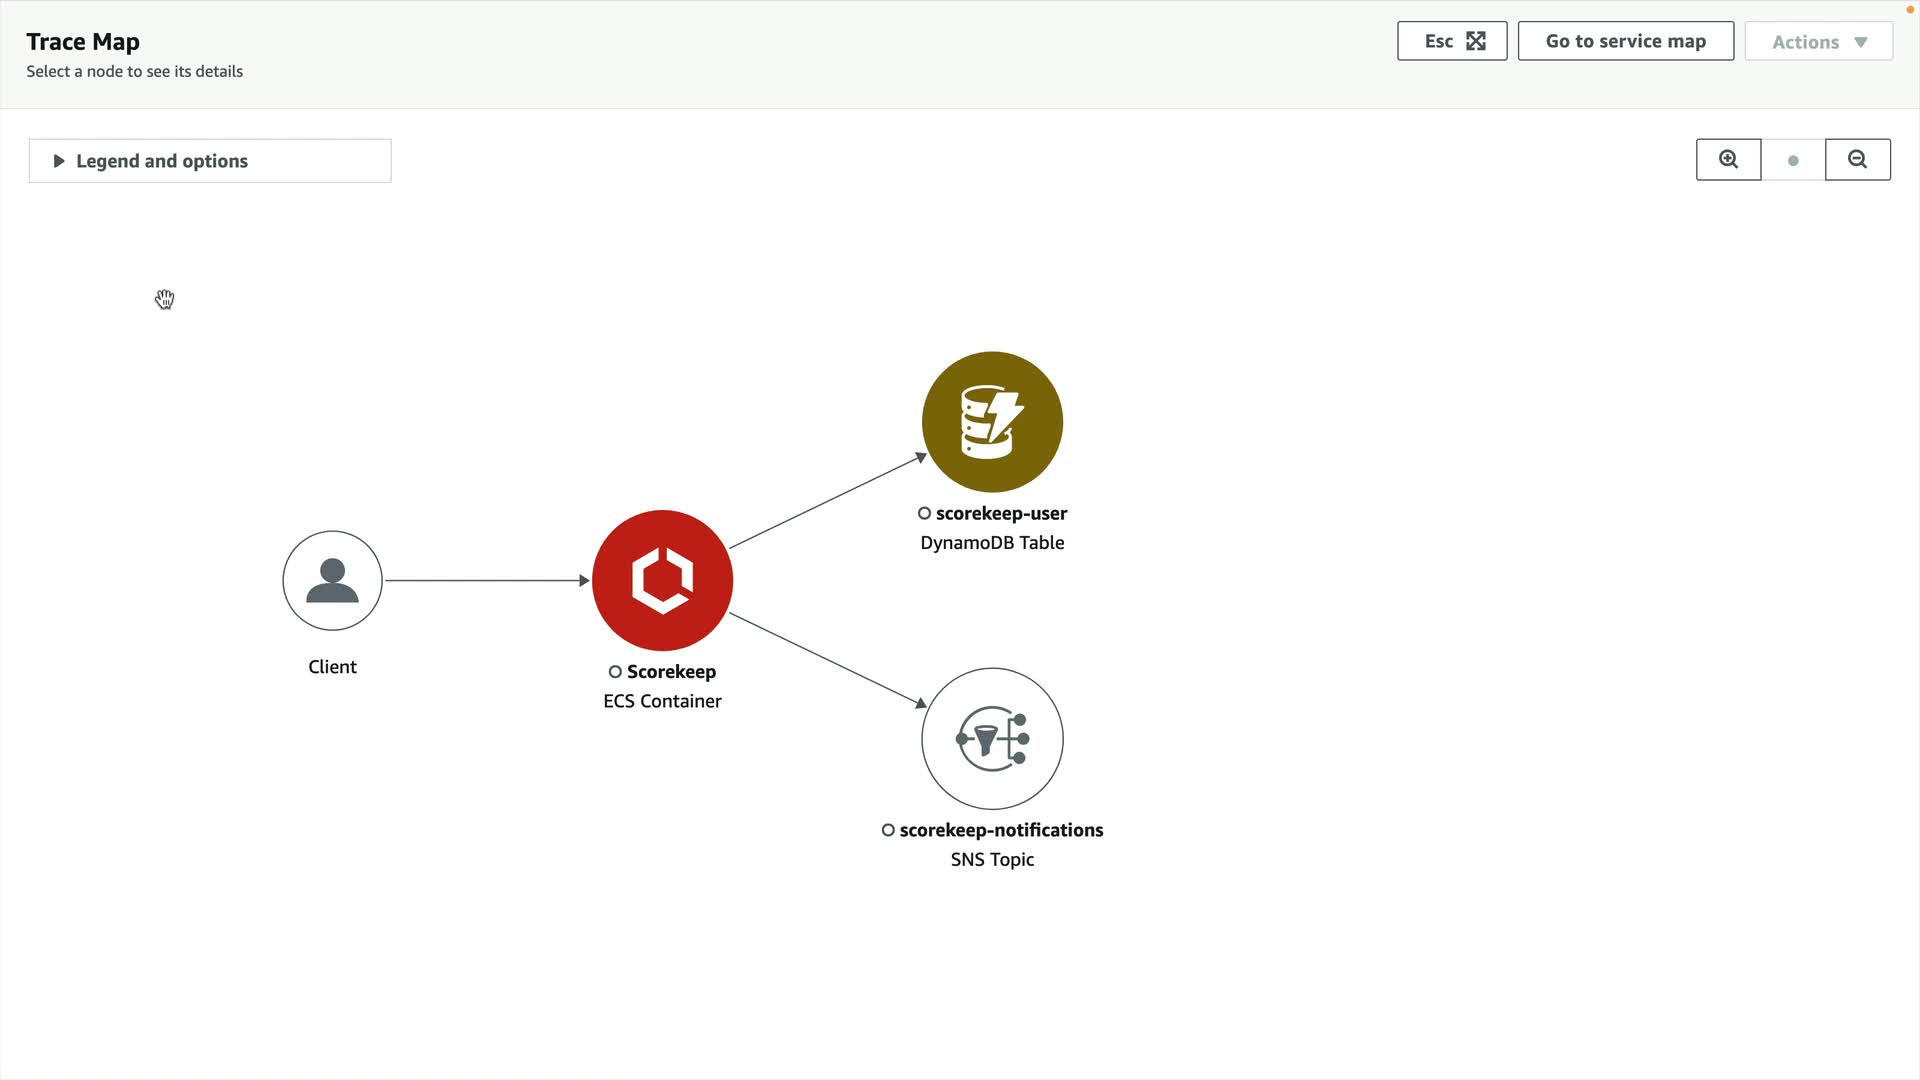Click the Legend and options disclosure triangle

point(58,161)
